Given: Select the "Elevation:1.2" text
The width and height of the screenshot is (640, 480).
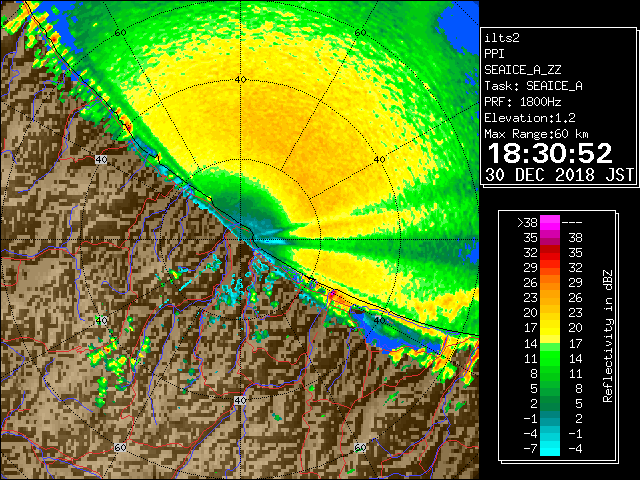Looking at the screenshot, I should (529, 118).
